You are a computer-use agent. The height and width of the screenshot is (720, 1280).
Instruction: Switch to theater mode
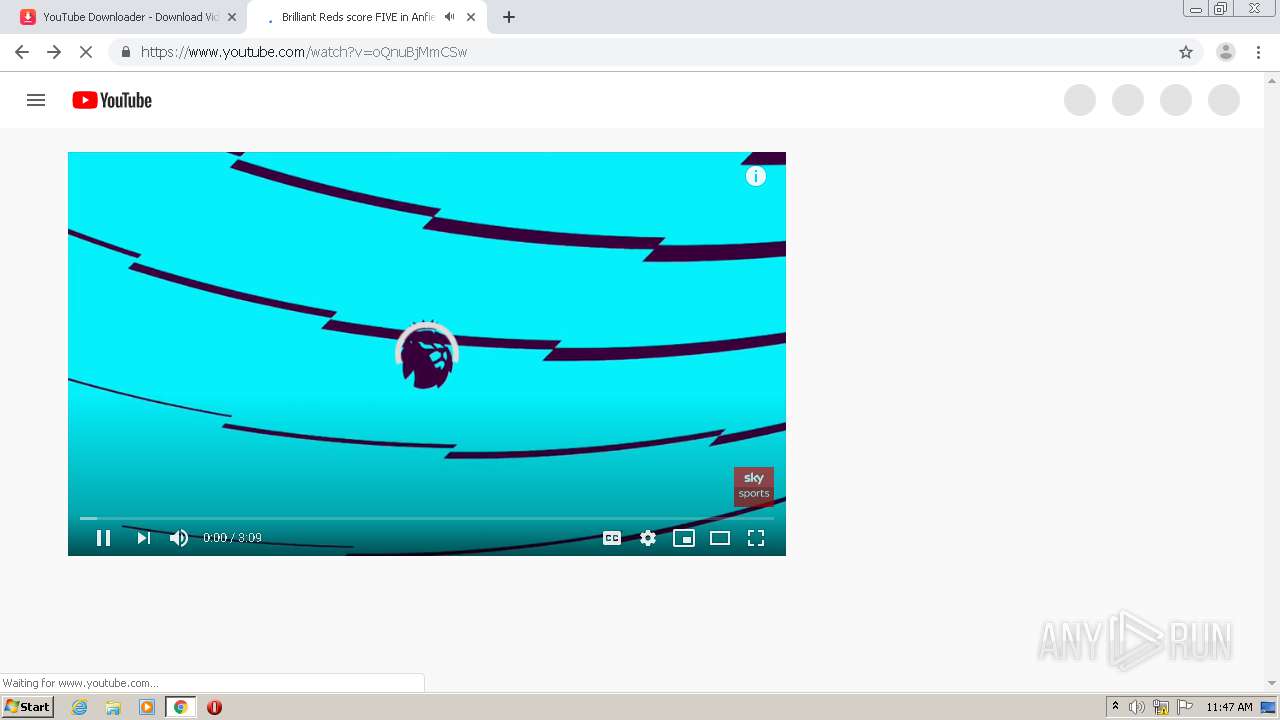(x=720, y=538)
